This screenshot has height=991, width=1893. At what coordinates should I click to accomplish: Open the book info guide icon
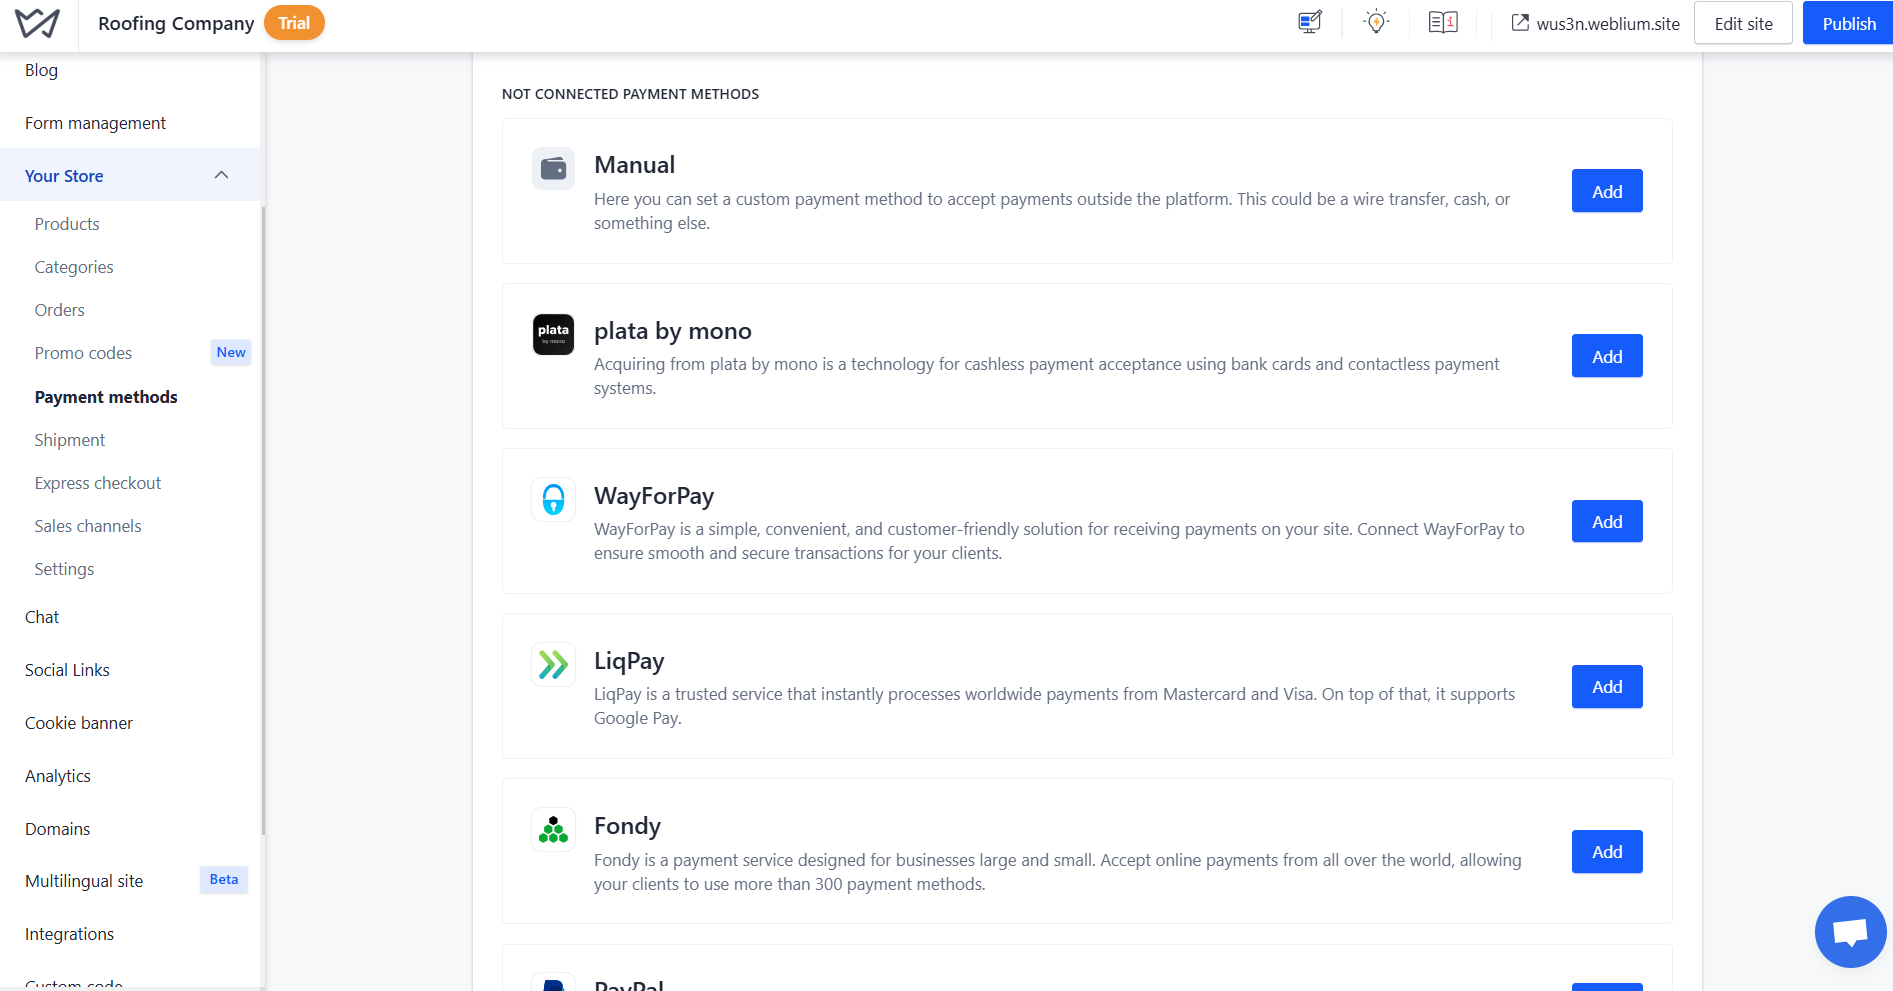(x=1442, y=23)
